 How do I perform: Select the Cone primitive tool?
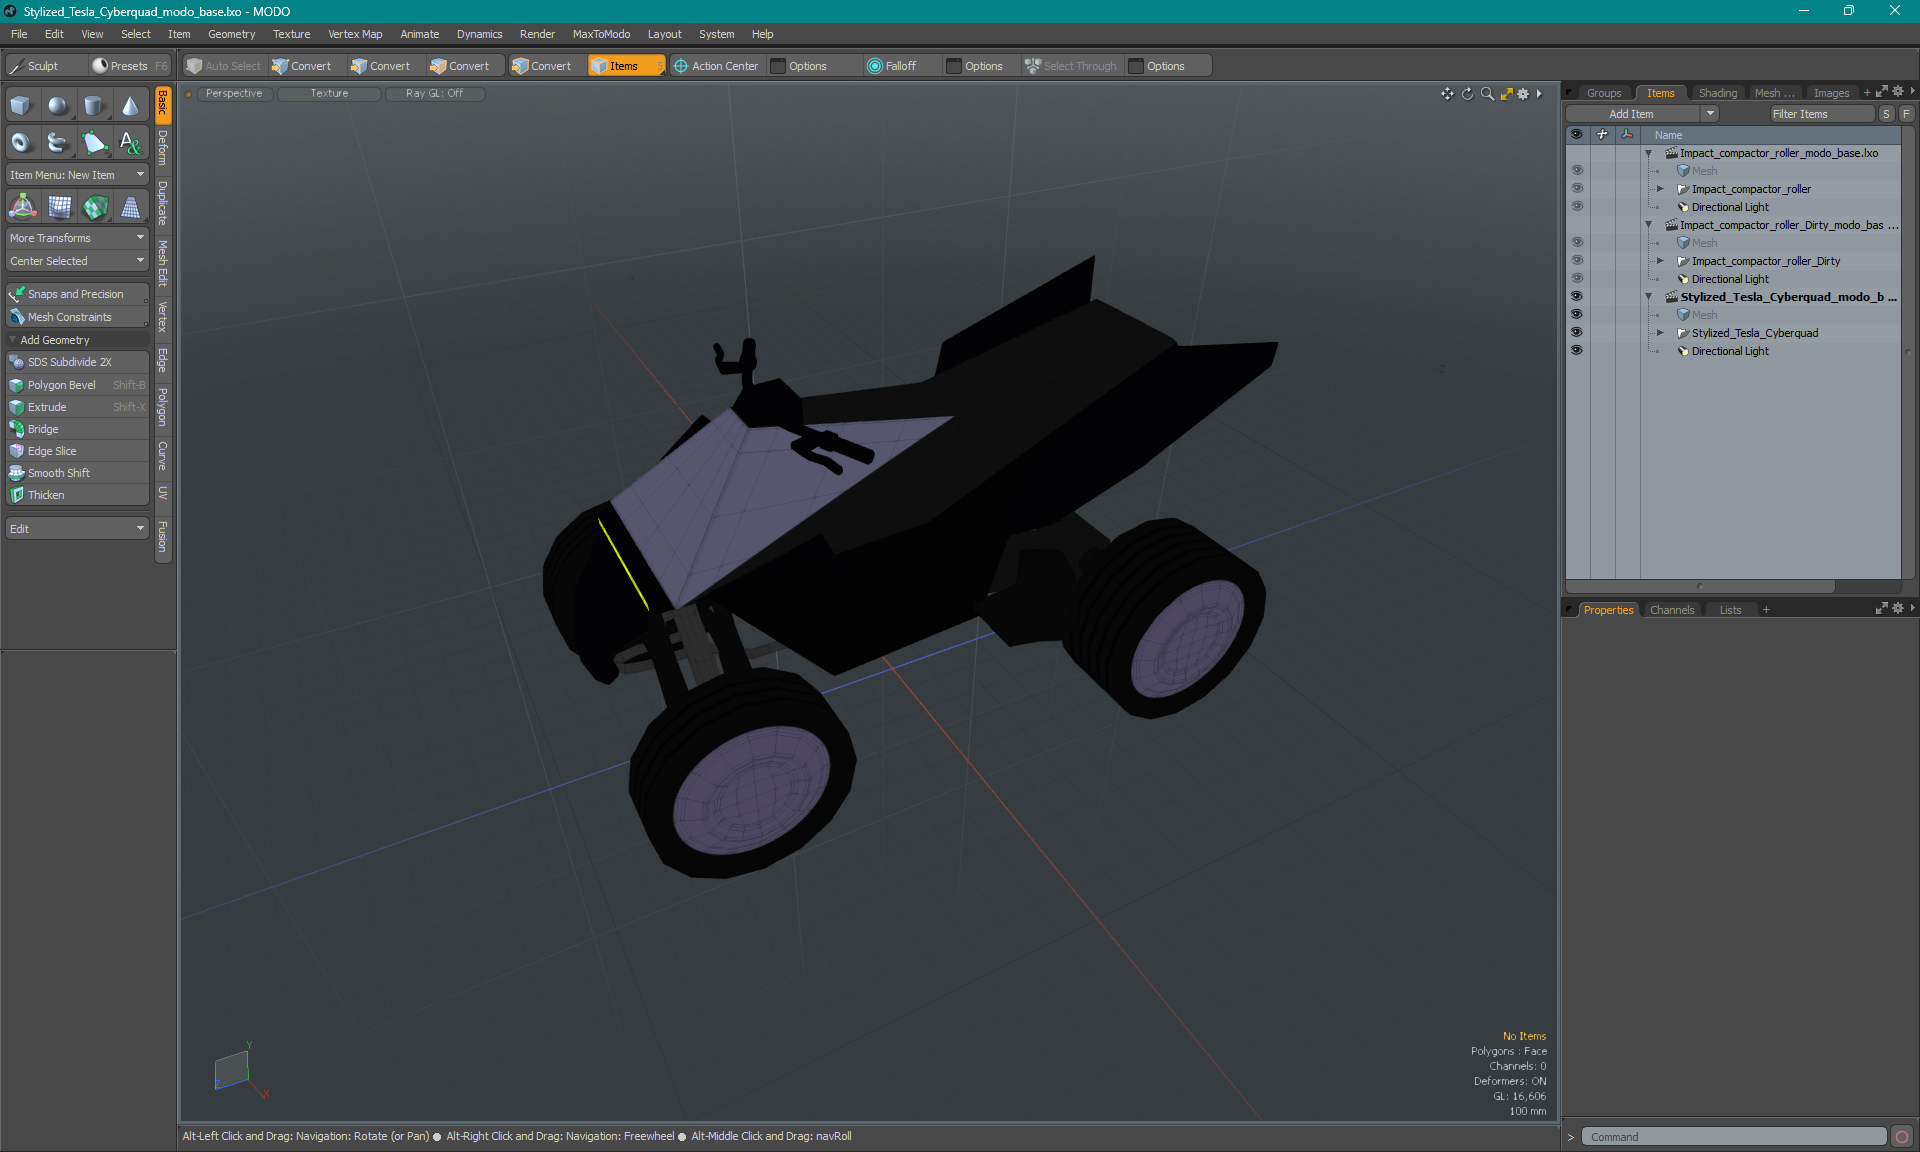pos(130,106)
